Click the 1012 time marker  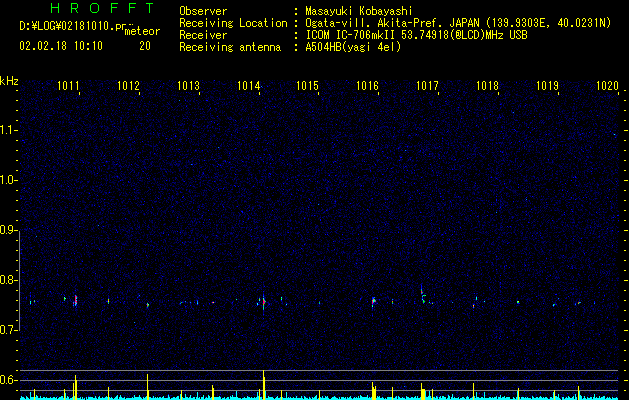(128, 85)
